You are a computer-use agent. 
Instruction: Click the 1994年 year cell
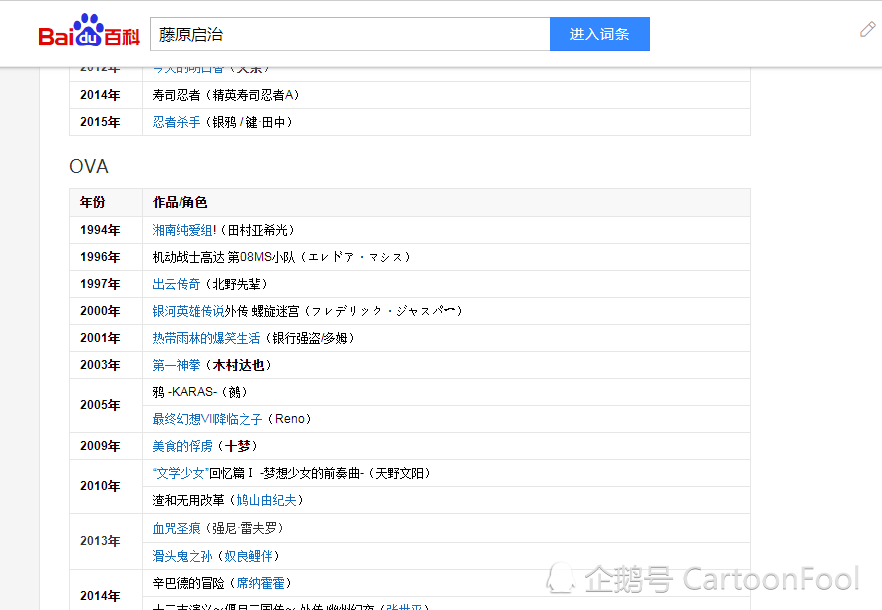[x=106, y=230]
